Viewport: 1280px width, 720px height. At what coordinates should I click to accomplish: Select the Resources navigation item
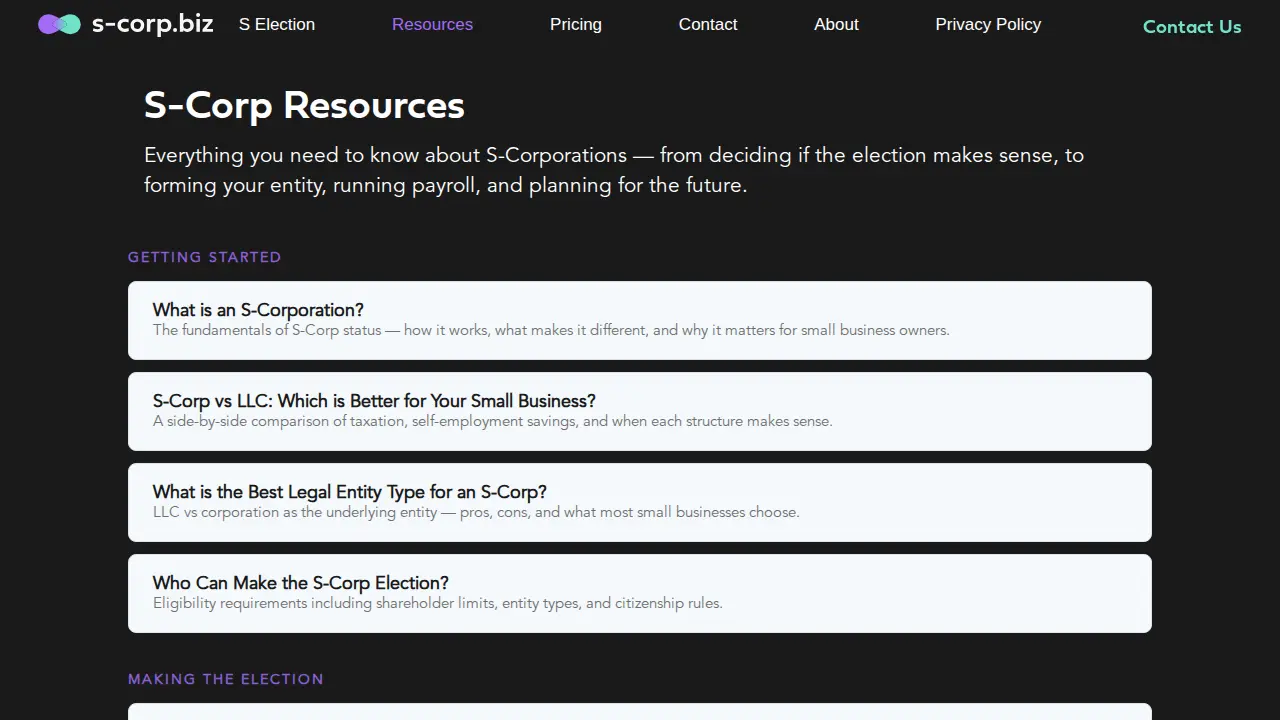click(x=432, y=24)
